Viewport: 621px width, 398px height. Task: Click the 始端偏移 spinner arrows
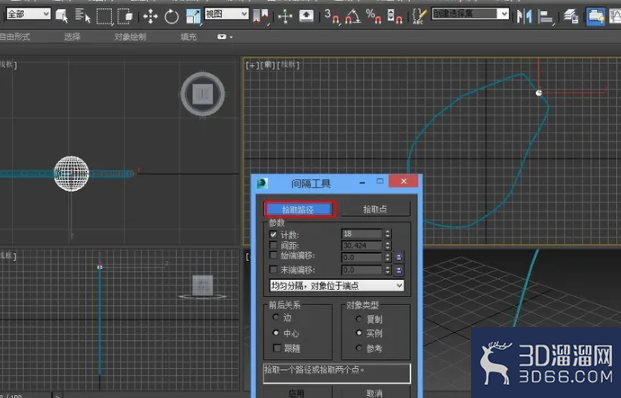click(388, 257)
